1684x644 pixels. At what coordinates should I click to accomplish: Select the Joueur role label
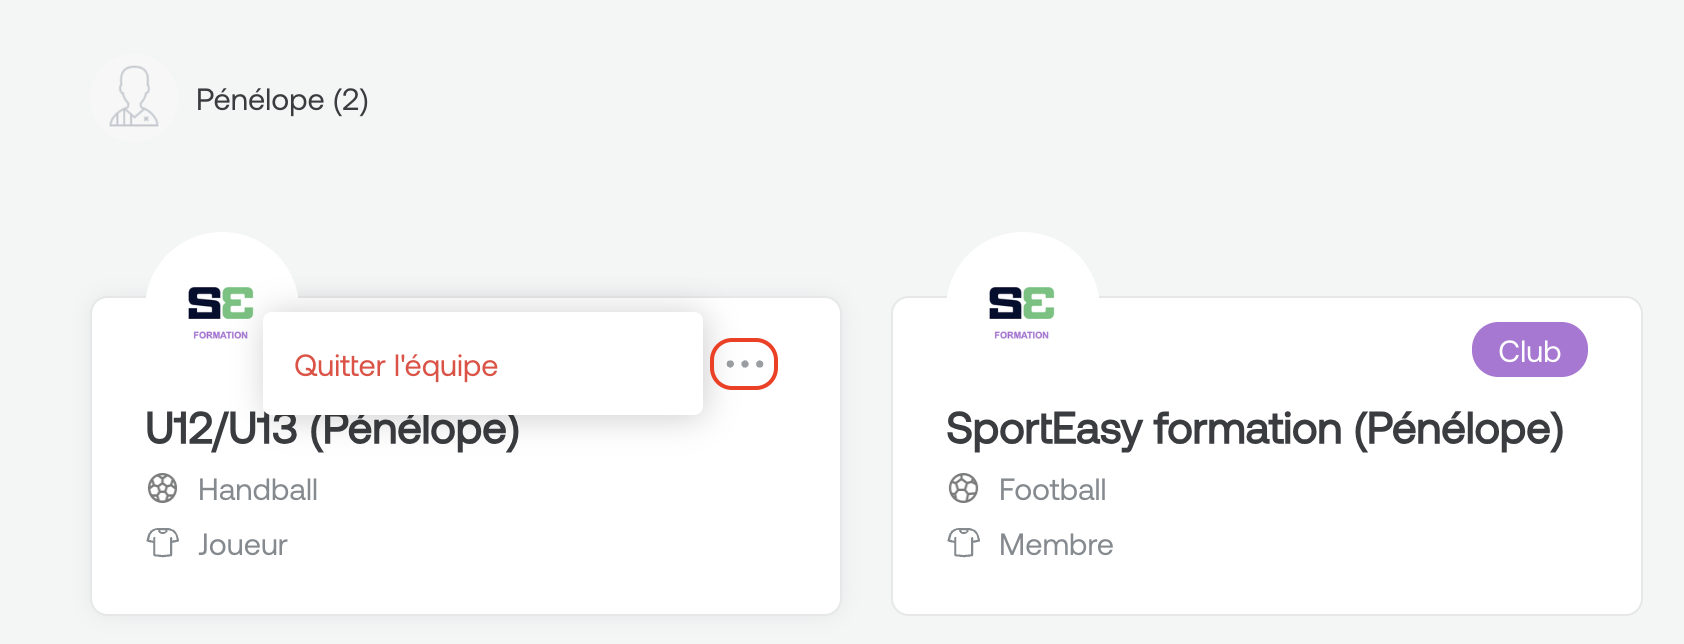(243, 545)
